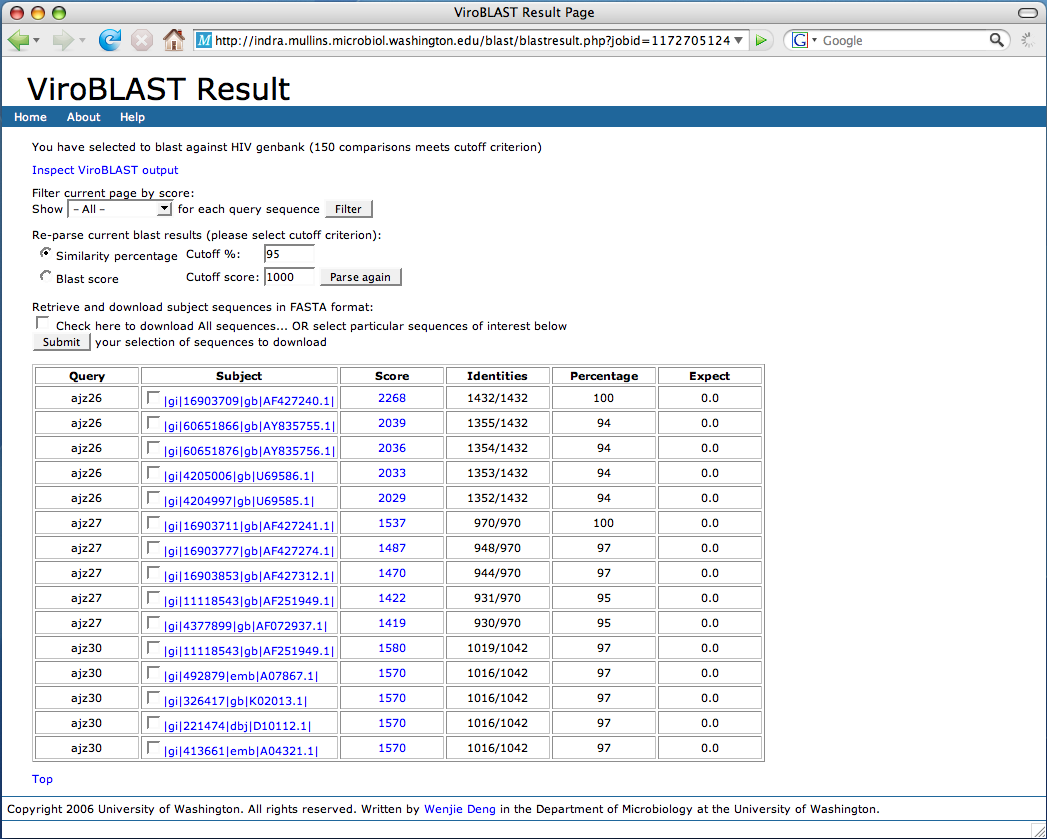Open the Inspect ViroBLAST output link
This screenshot has width=1047, height=839.
(x=105, y=170)
